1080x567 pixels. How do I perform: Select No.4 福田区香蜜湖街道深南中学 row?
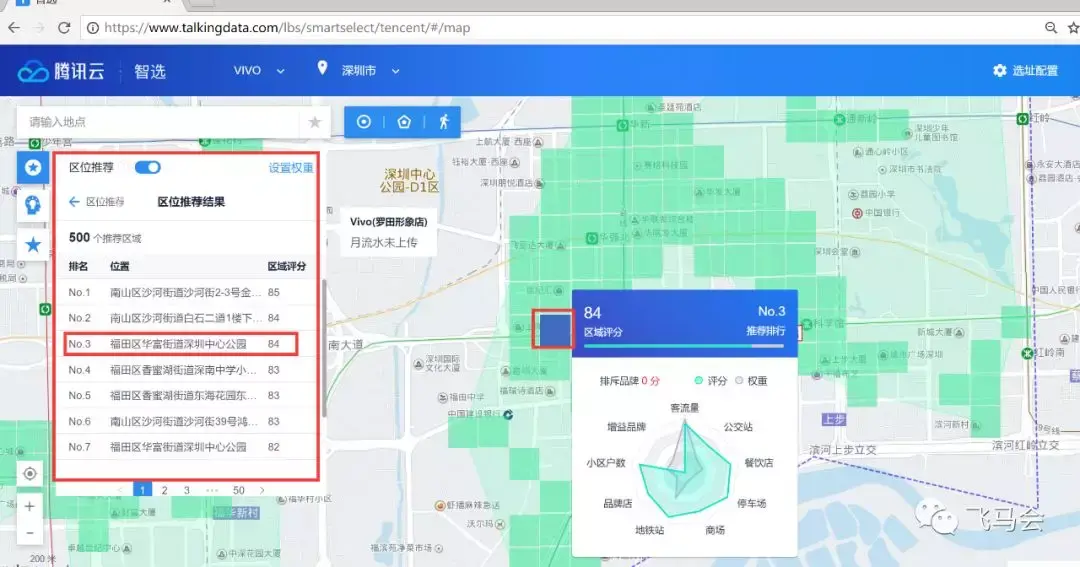coord(185,370)
